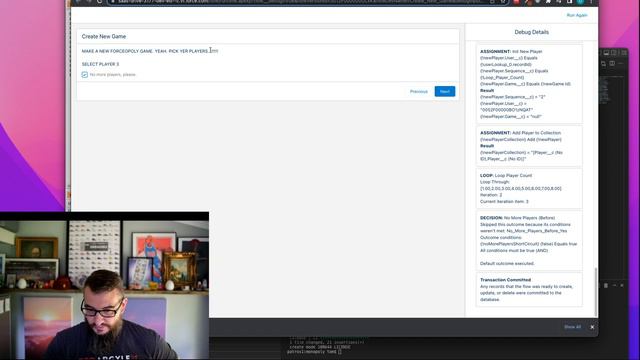
Task: Click the 'Default outcome executed.' line
Action: coord(507,263)
